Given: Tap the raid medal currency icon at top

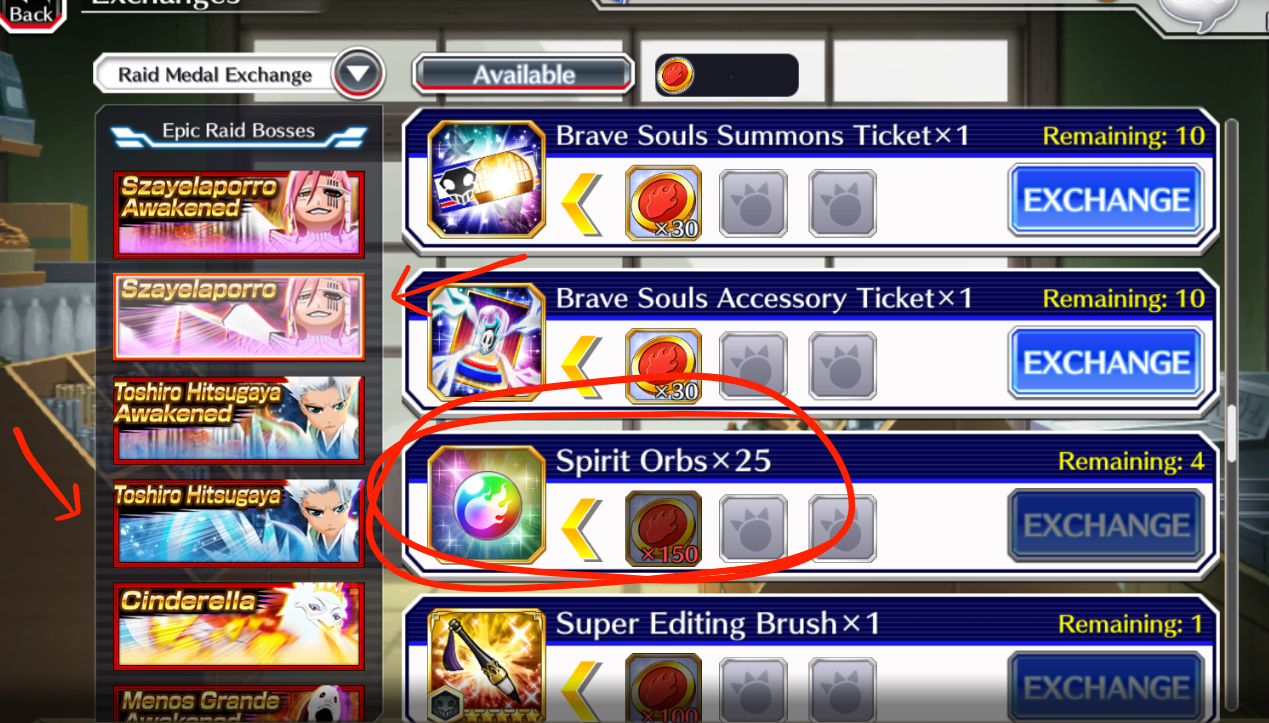Looking at the screenshot, I should coord(677,75).
